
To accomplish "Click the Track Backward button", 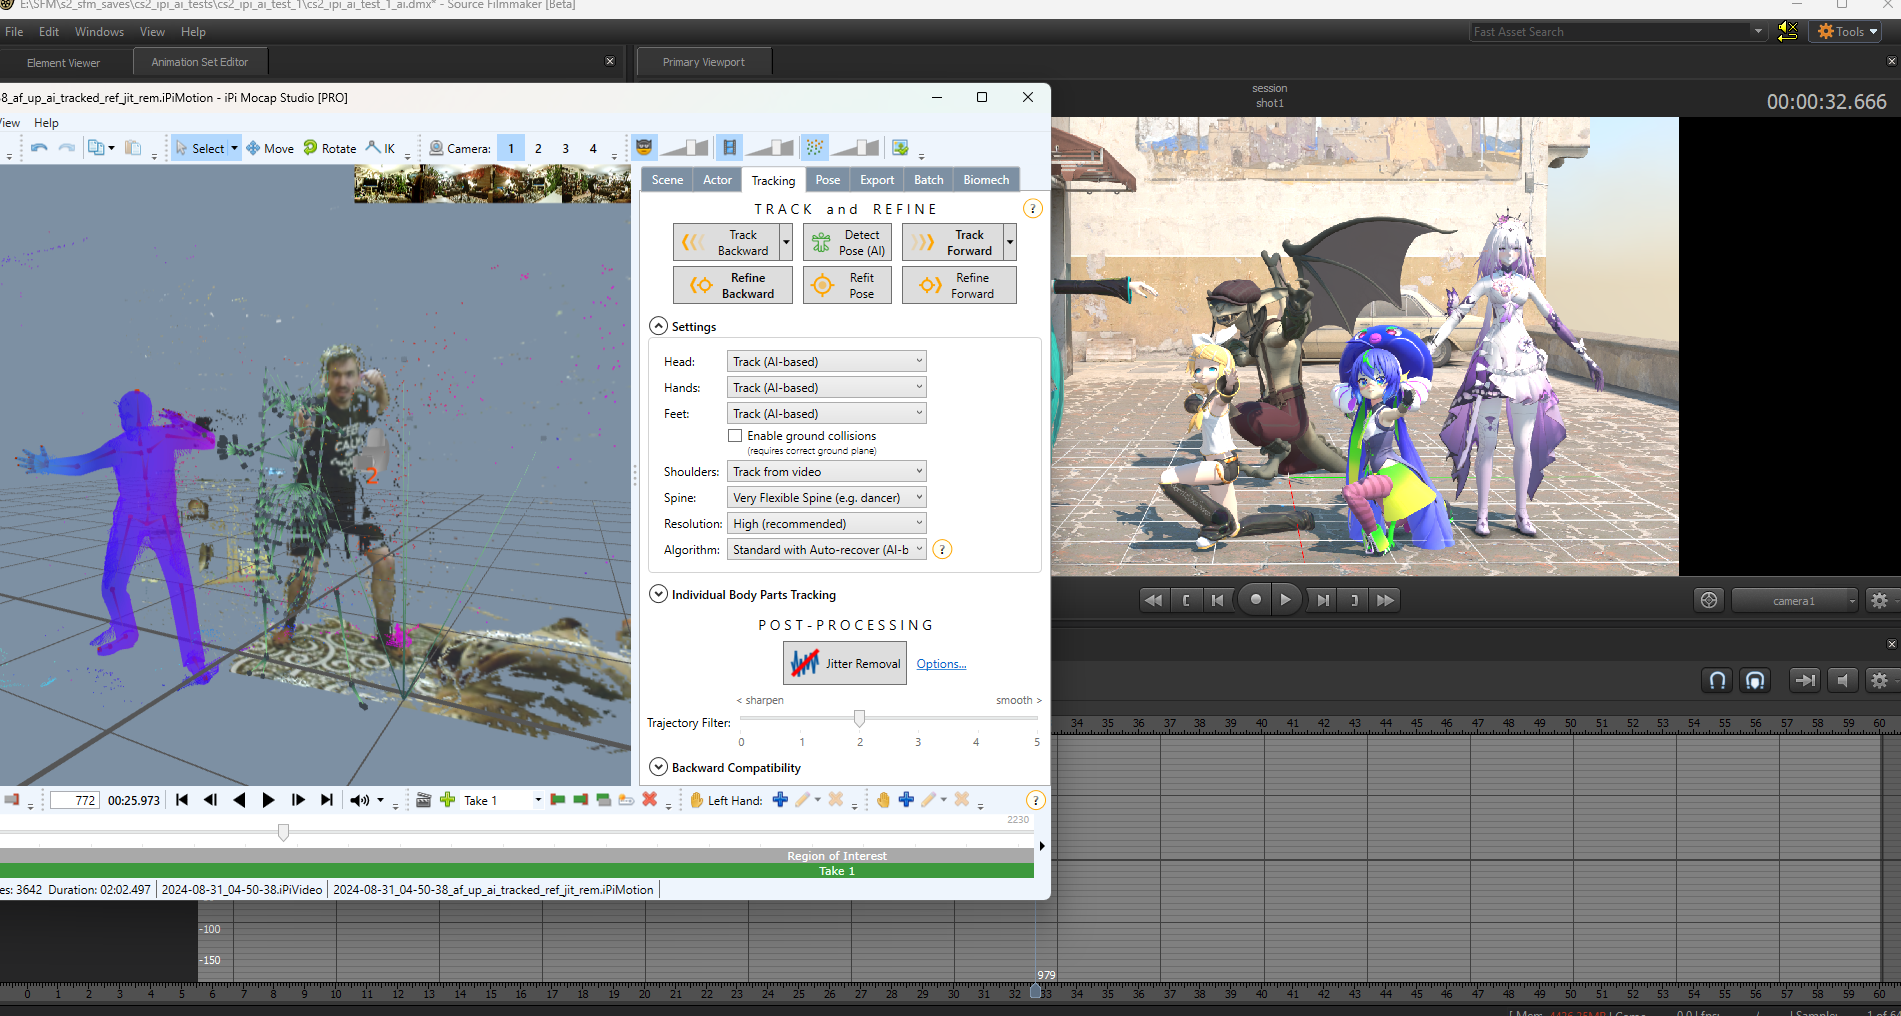I will [726, 243].
